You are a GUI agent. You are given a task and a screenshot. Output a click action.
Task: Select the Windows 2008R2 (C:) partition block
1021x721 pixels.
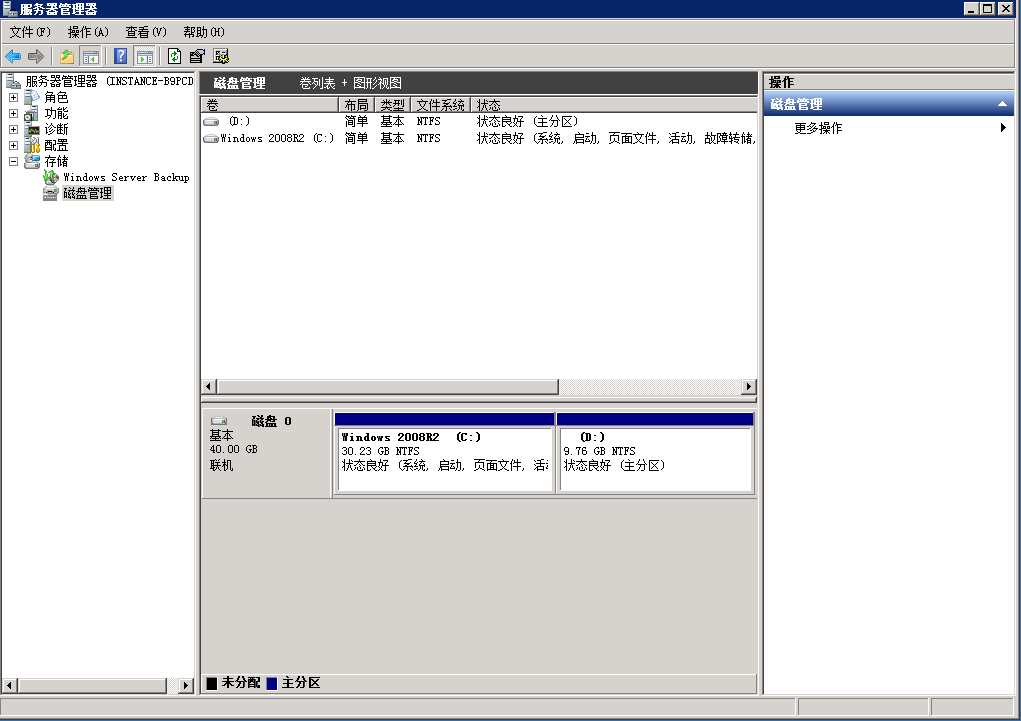[x=445, y=460]
